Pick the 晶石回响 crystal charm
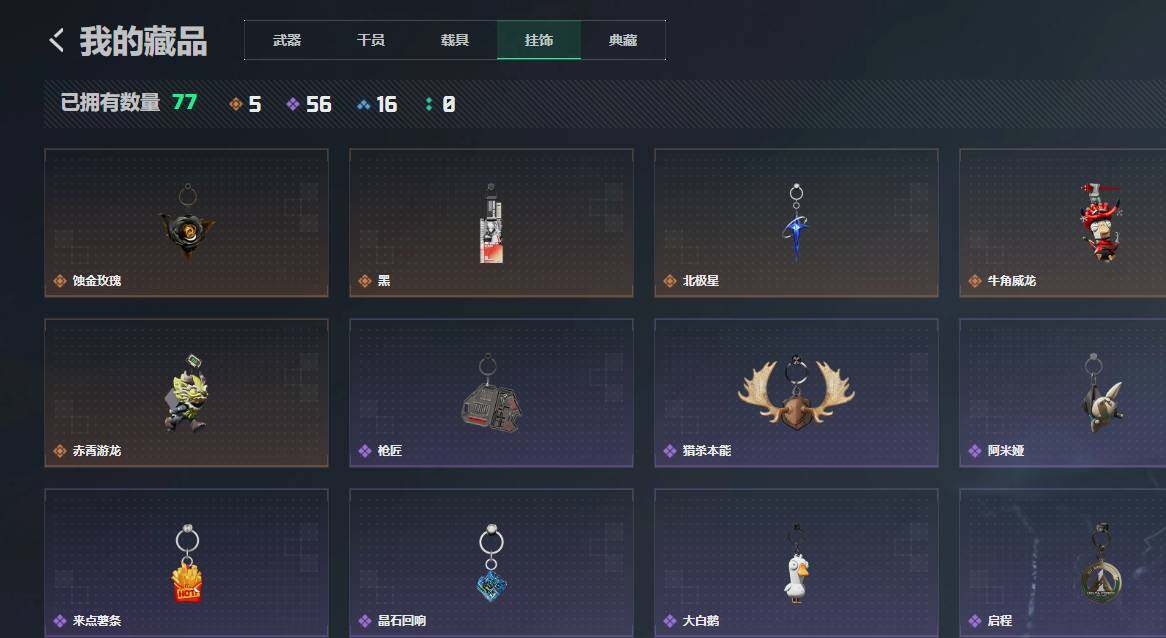The image size is (1166, 638). tap(492, 563)
